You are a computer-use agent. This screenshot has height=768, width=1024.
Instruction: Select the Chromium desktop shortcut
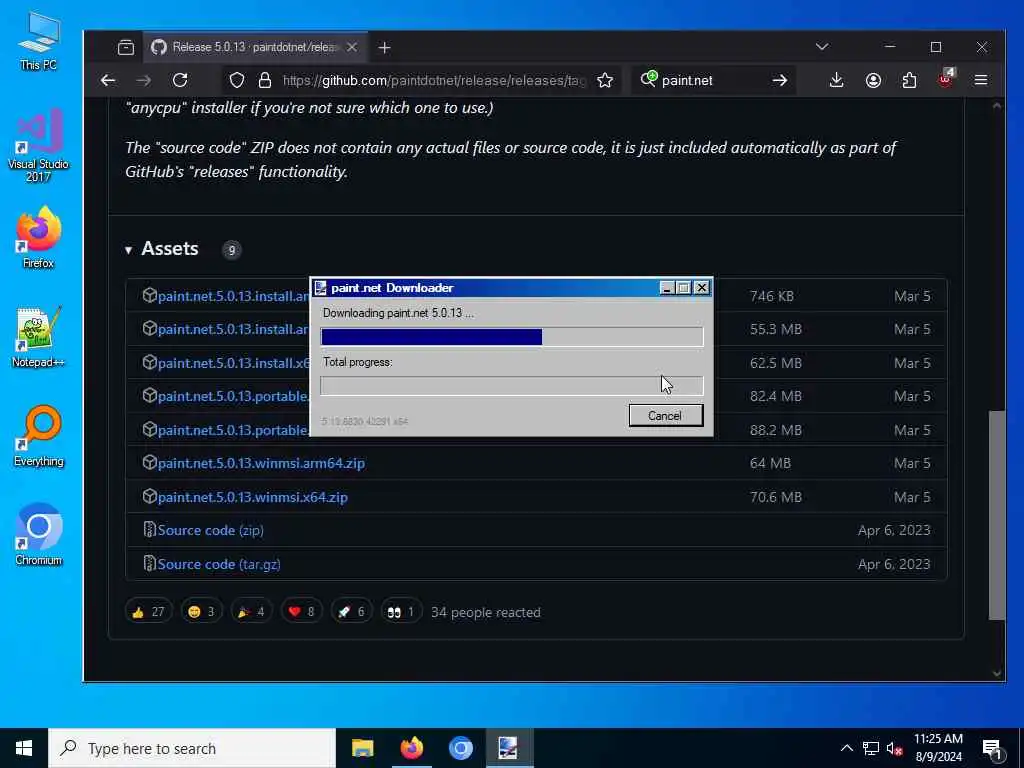39,534
